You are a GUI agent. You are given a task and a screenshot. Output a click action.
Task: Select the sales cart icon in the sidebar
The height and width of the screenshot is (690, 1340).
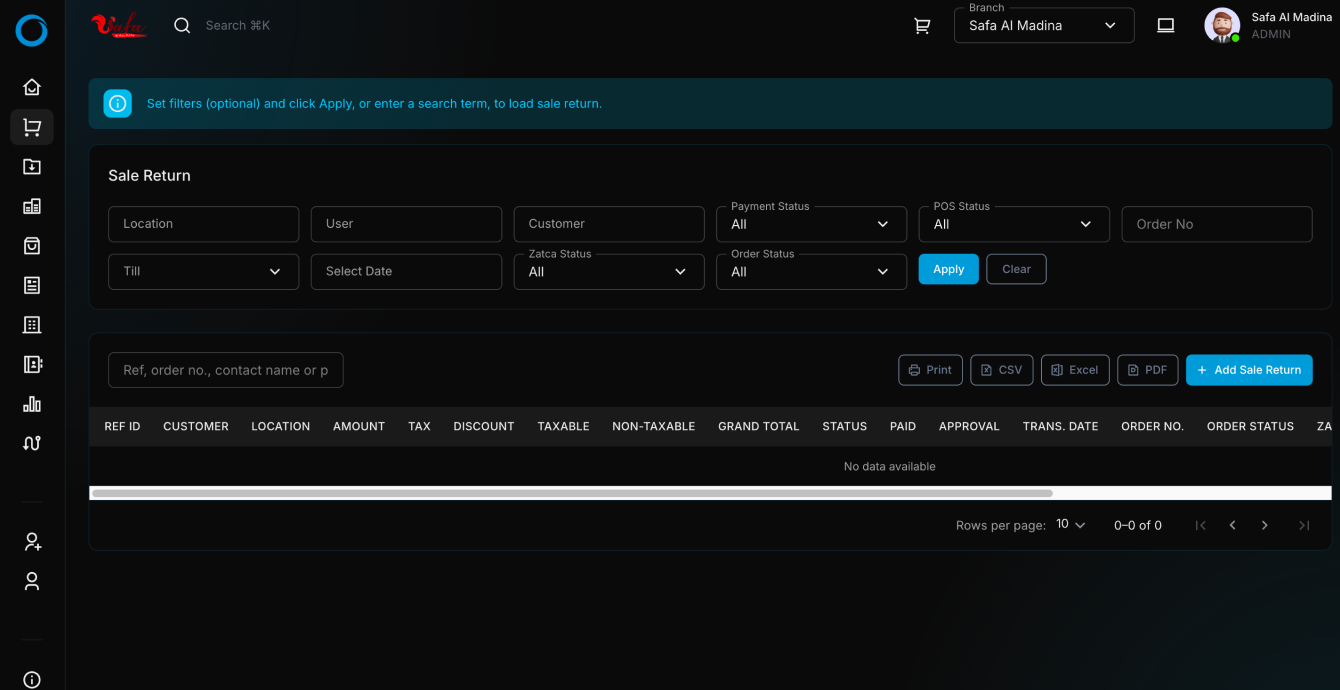[x=32, y=127]
